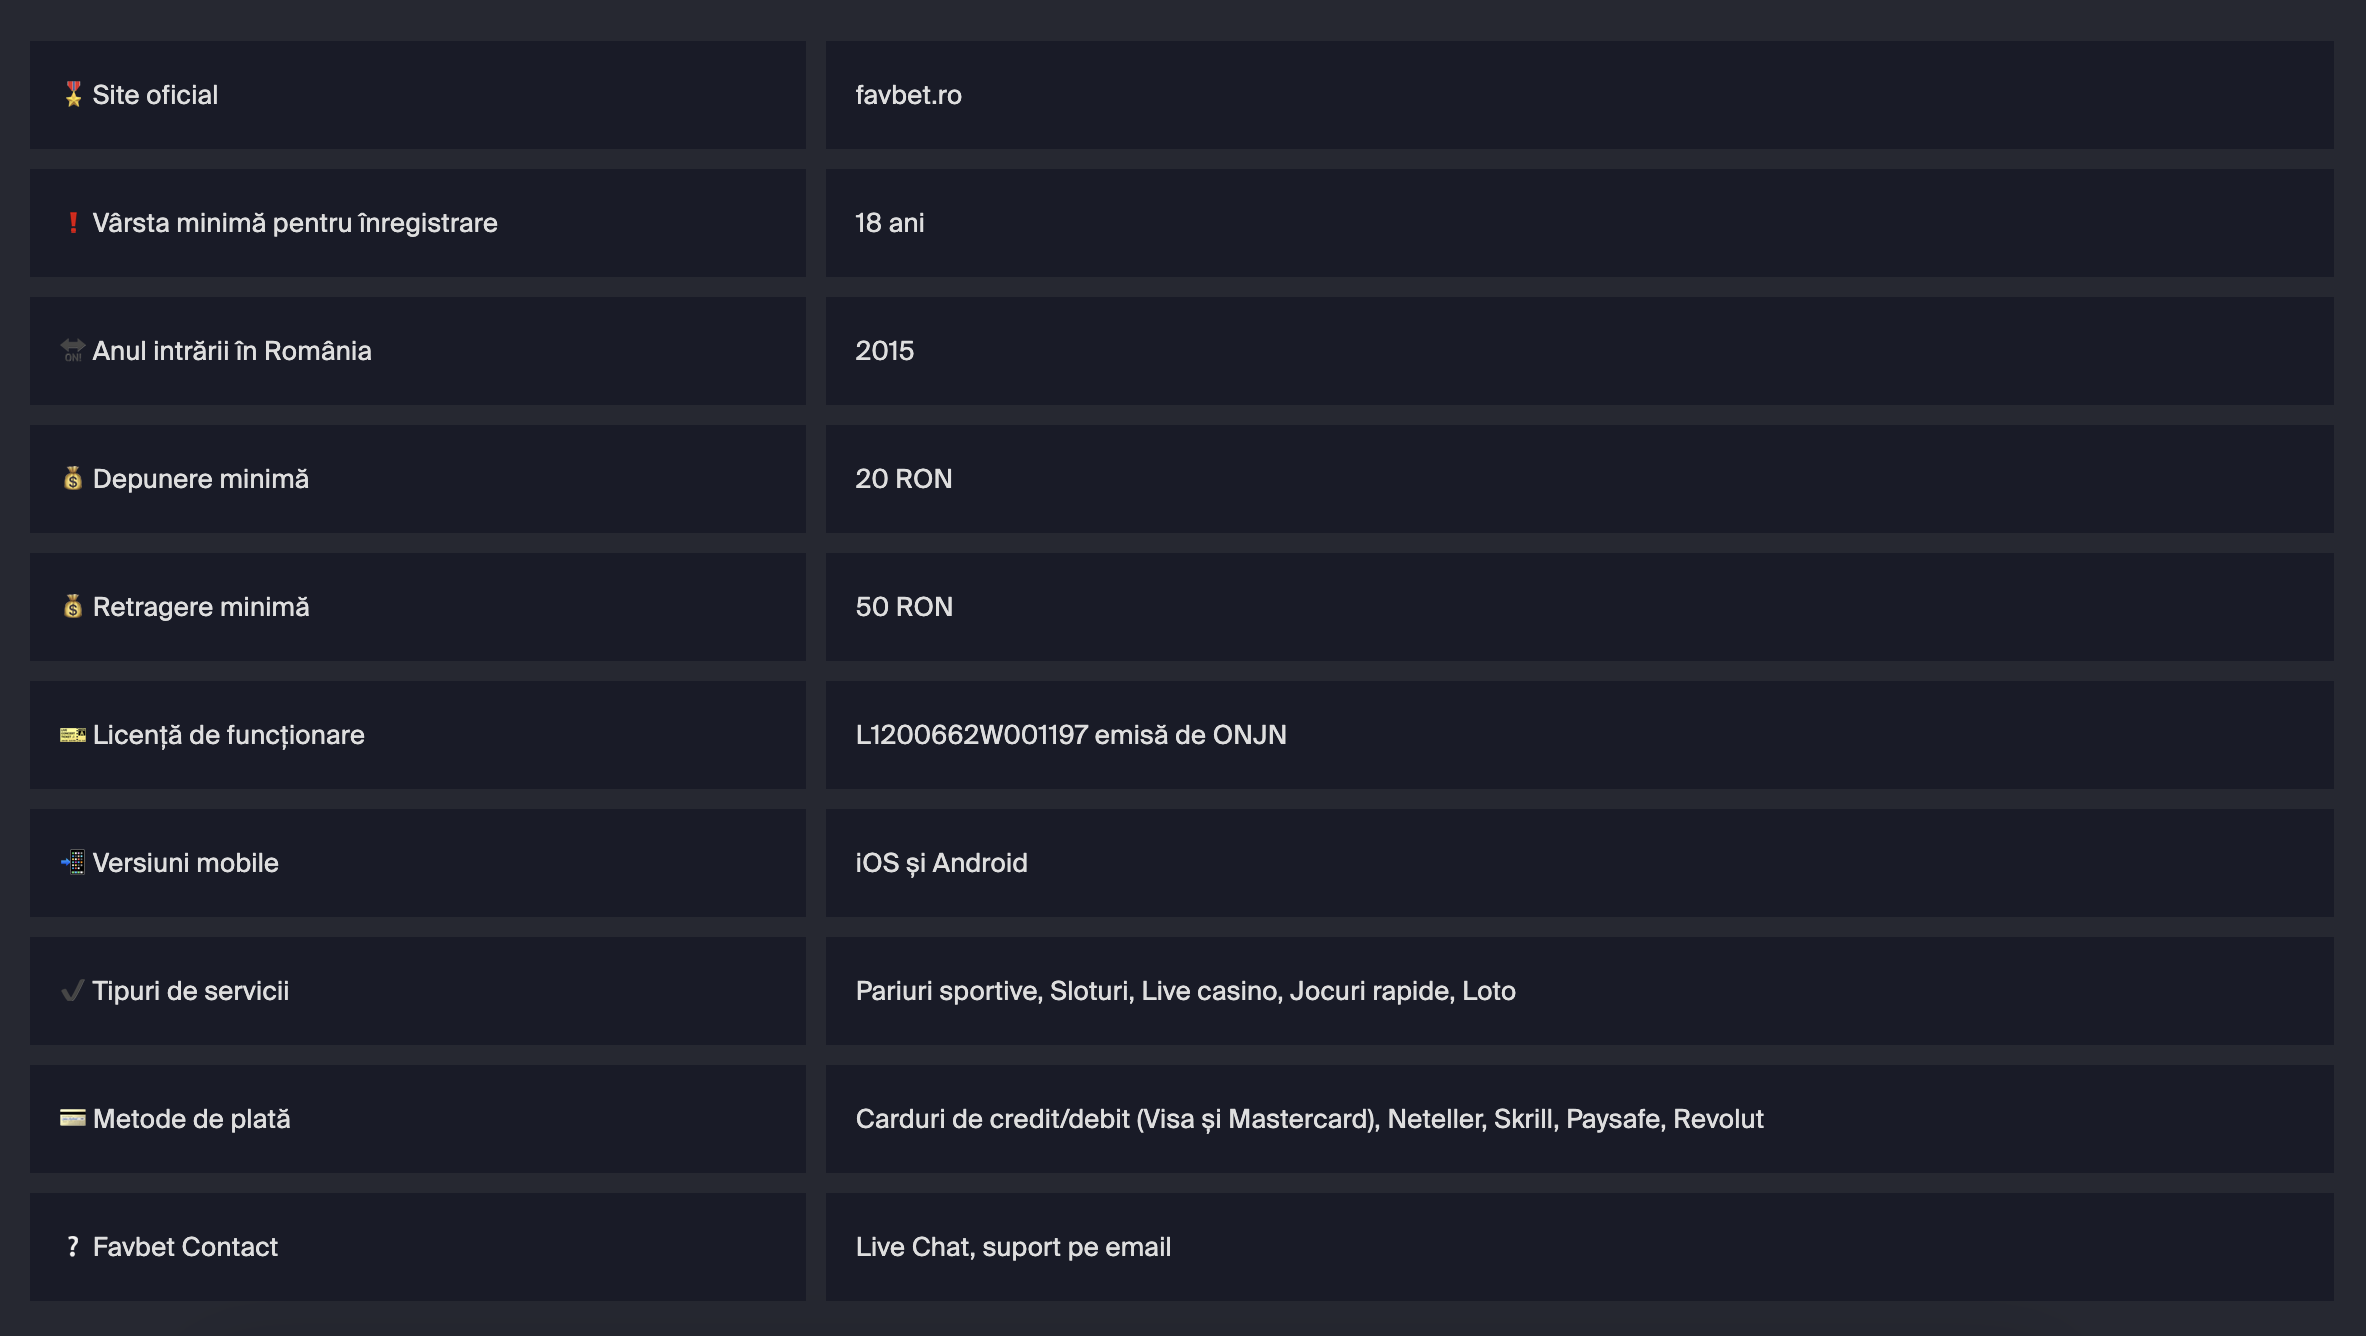The height and width of the screenshot is (1336, 2366).
Task: Click the money bag icon beside Retragere minimă
Action: pos(73,607)
